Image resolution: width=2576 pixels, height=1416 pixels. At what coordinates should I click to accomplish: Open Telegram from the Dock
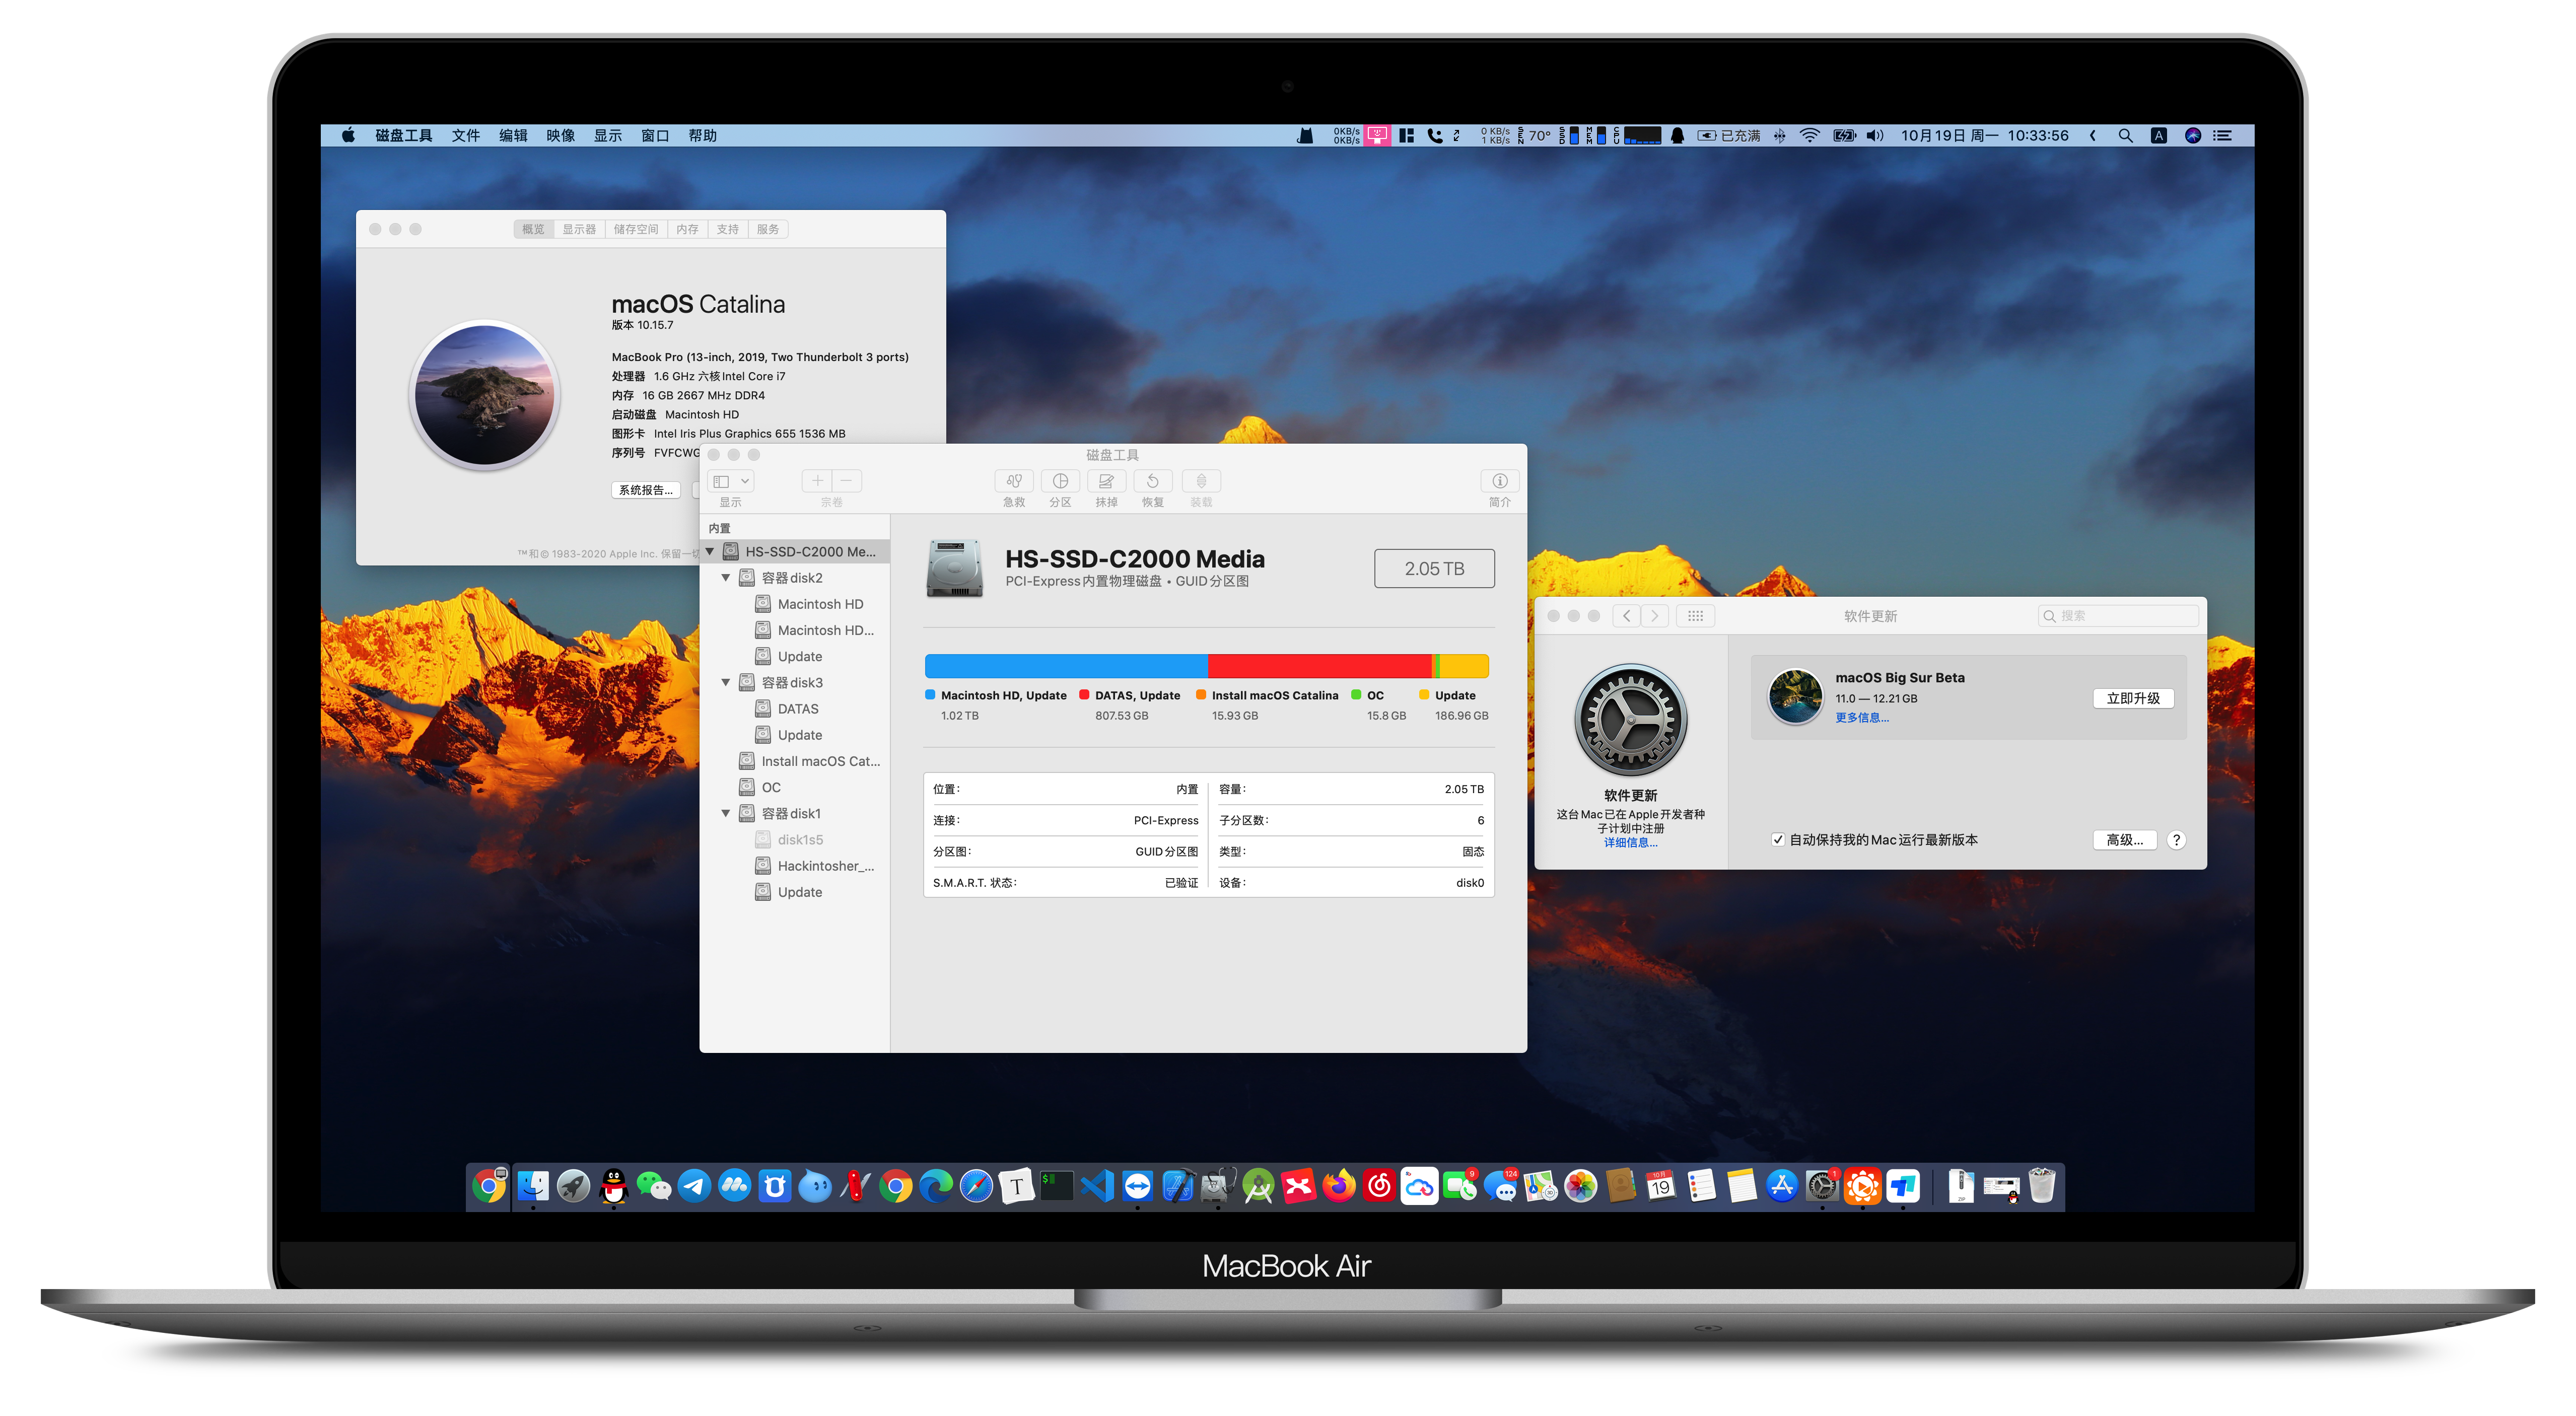click(694, 1187)
